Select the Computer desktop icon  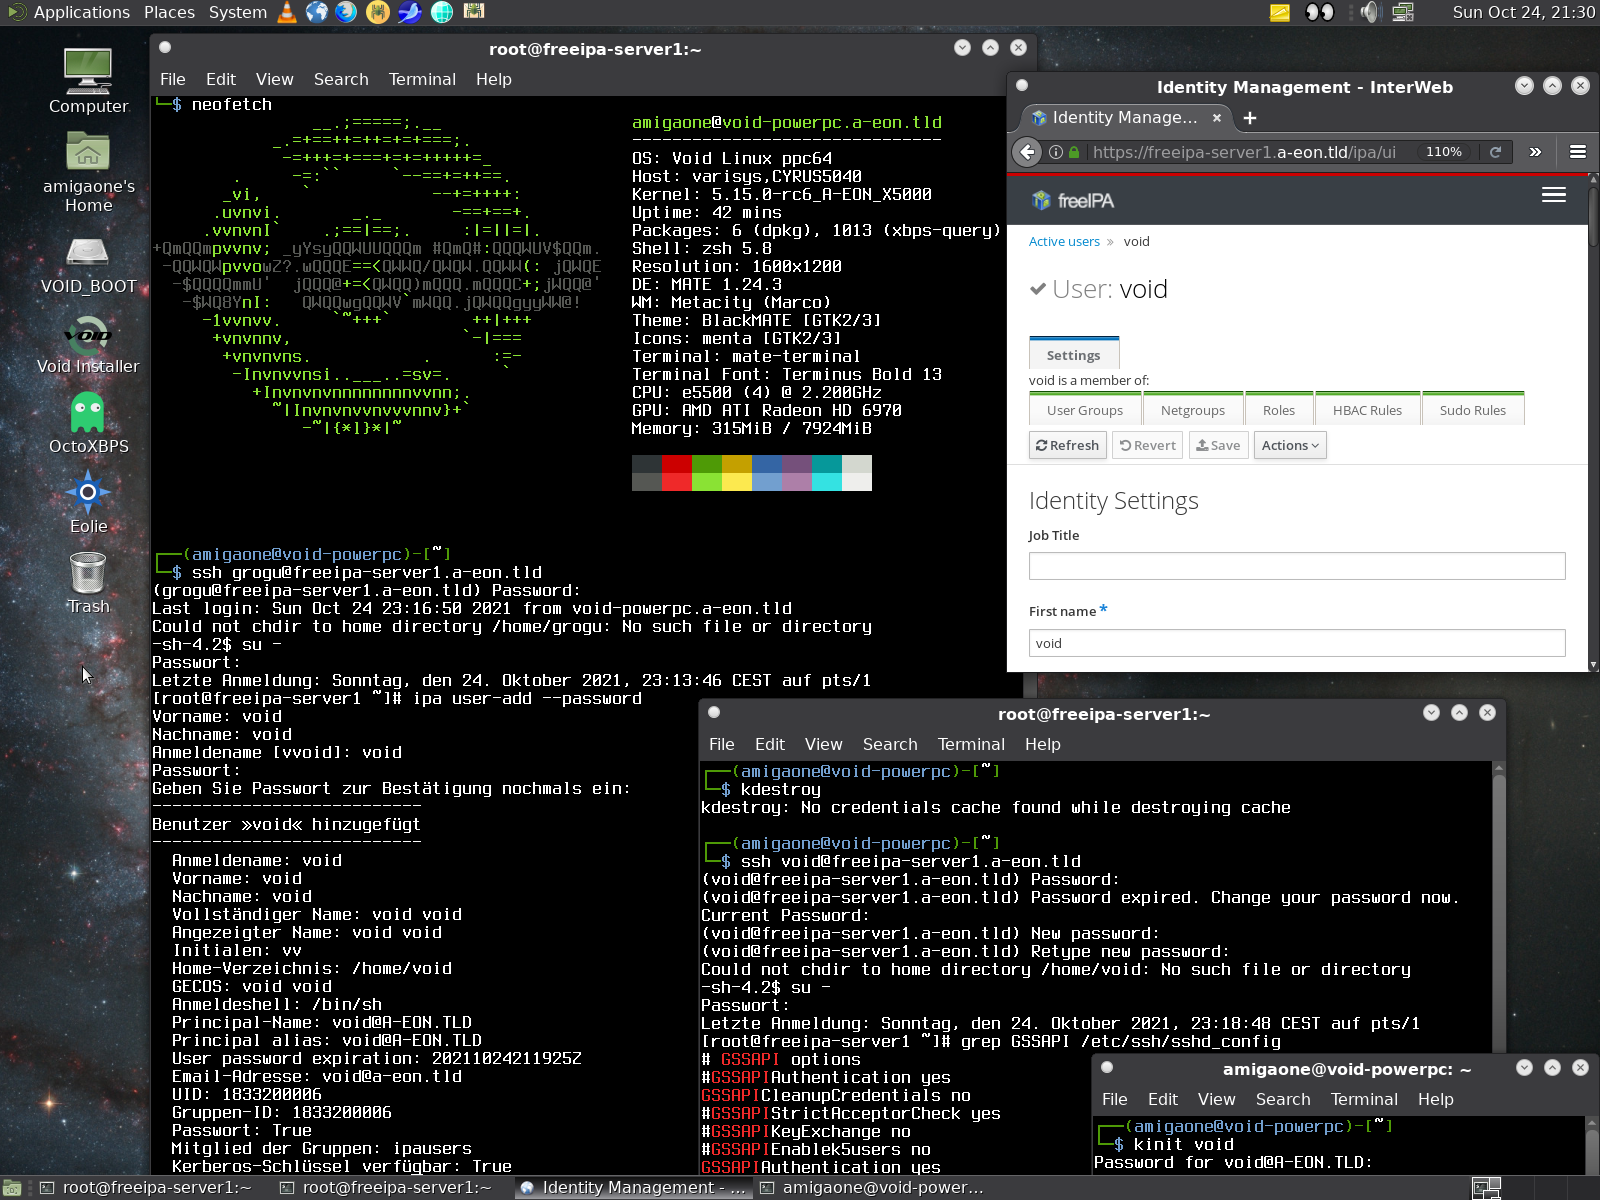(88, 81)
